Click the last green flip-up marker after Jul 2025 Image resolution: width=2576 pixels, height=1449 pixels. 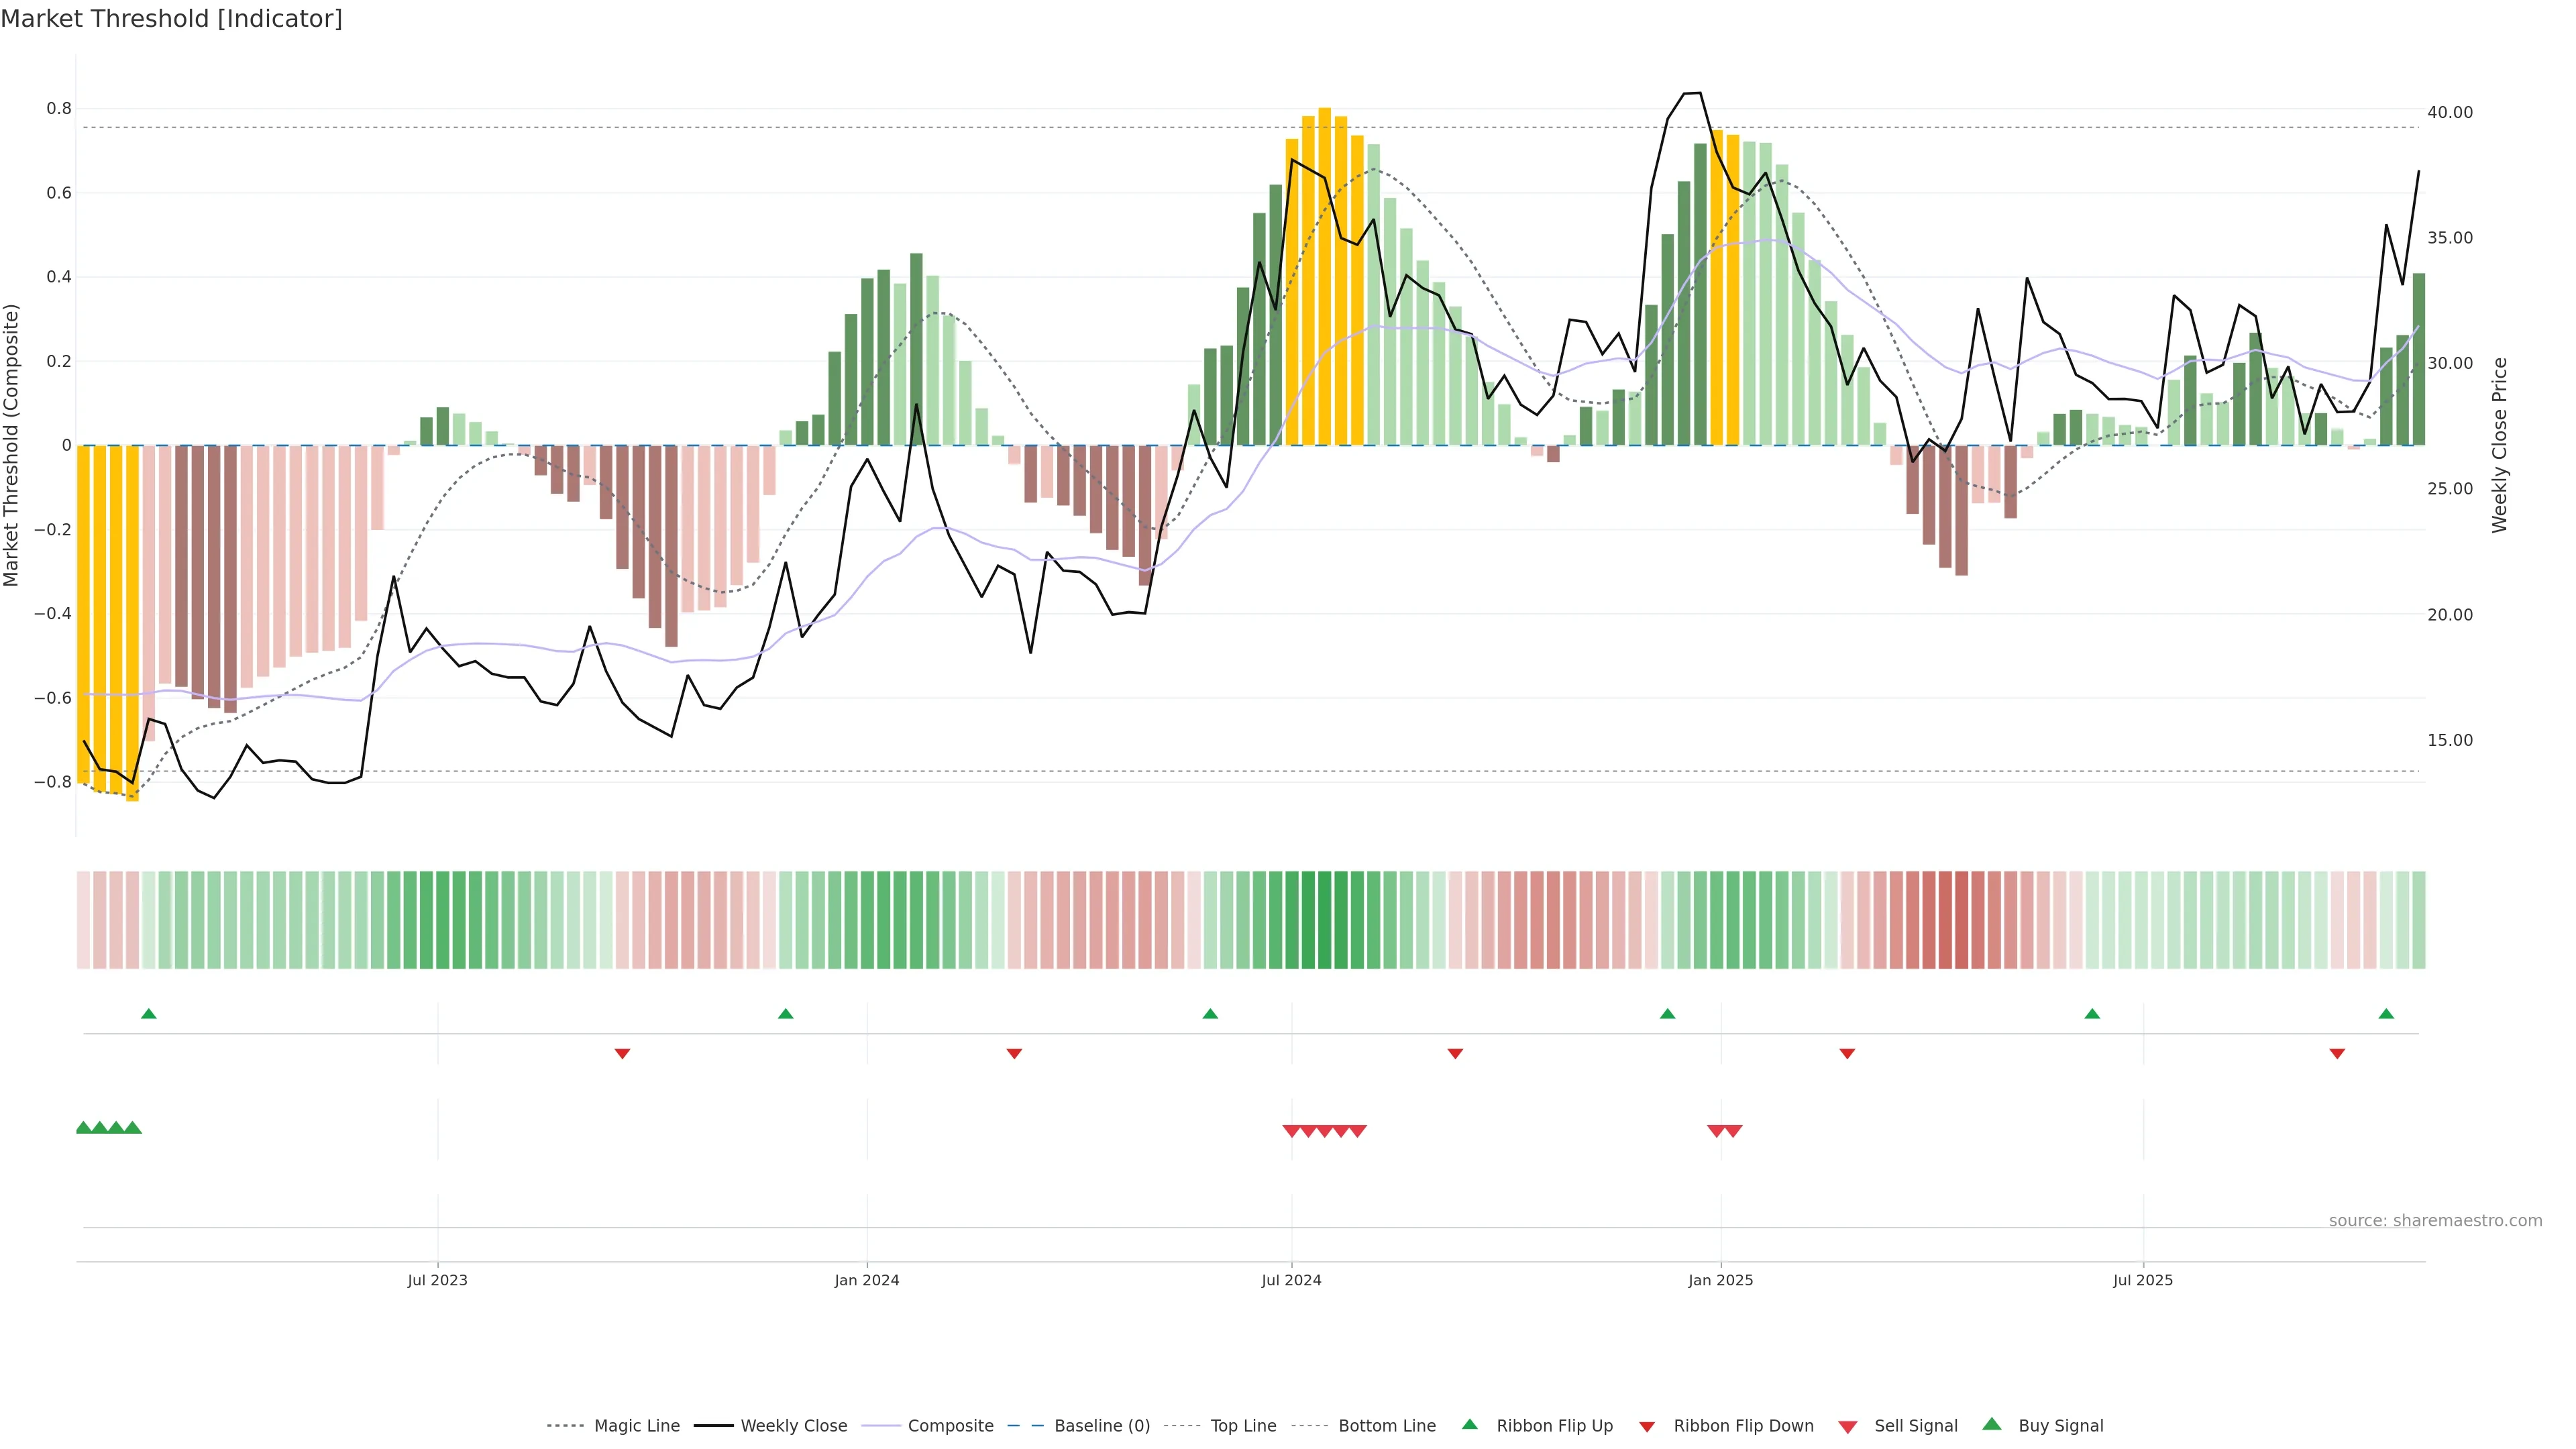coord(2386,1014)
